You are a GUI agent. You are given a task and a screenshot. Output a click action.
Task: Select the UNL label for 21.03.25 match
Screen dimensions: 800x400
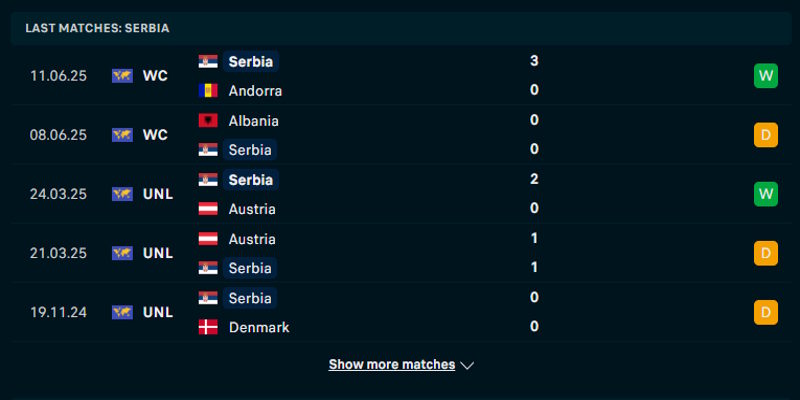click(x=158, y=253)
